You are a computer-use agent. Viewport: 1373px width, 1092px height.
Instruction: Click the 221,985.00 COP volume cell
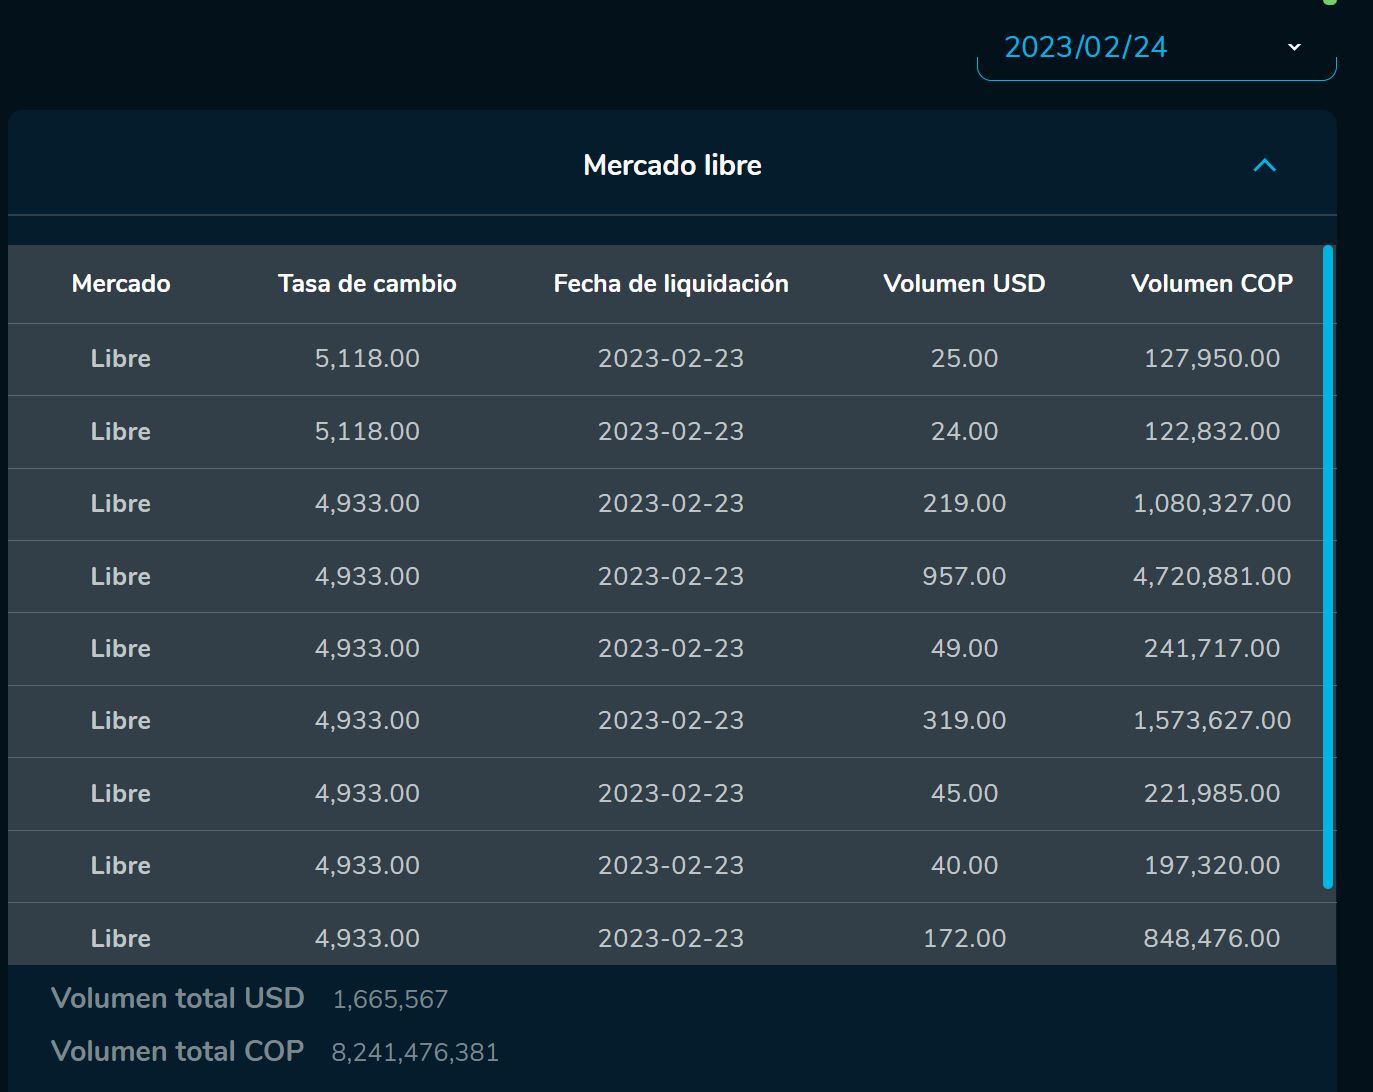1211,793
